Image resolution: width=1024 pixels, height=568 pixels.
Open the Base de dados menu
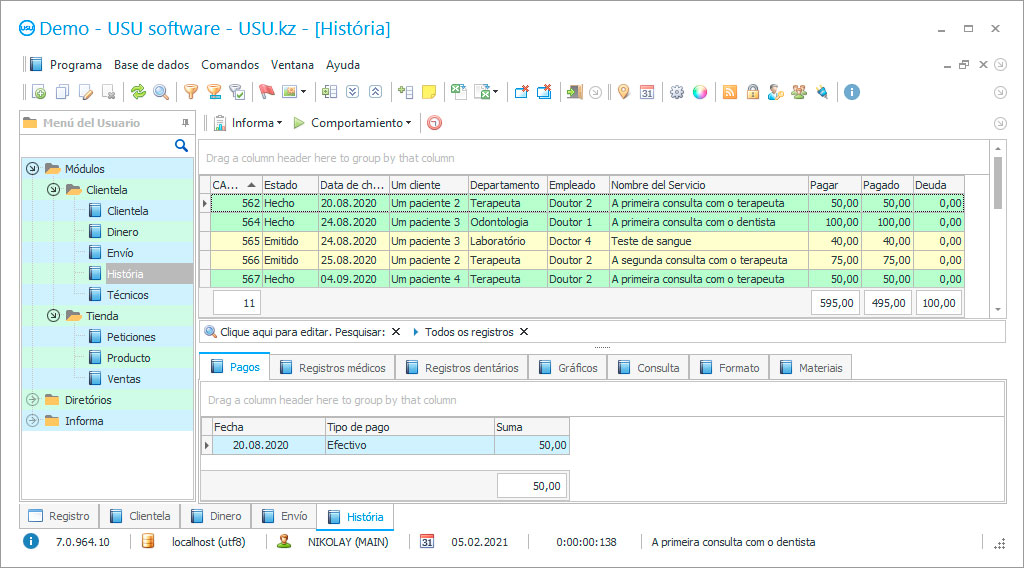[x=151, y=65]
